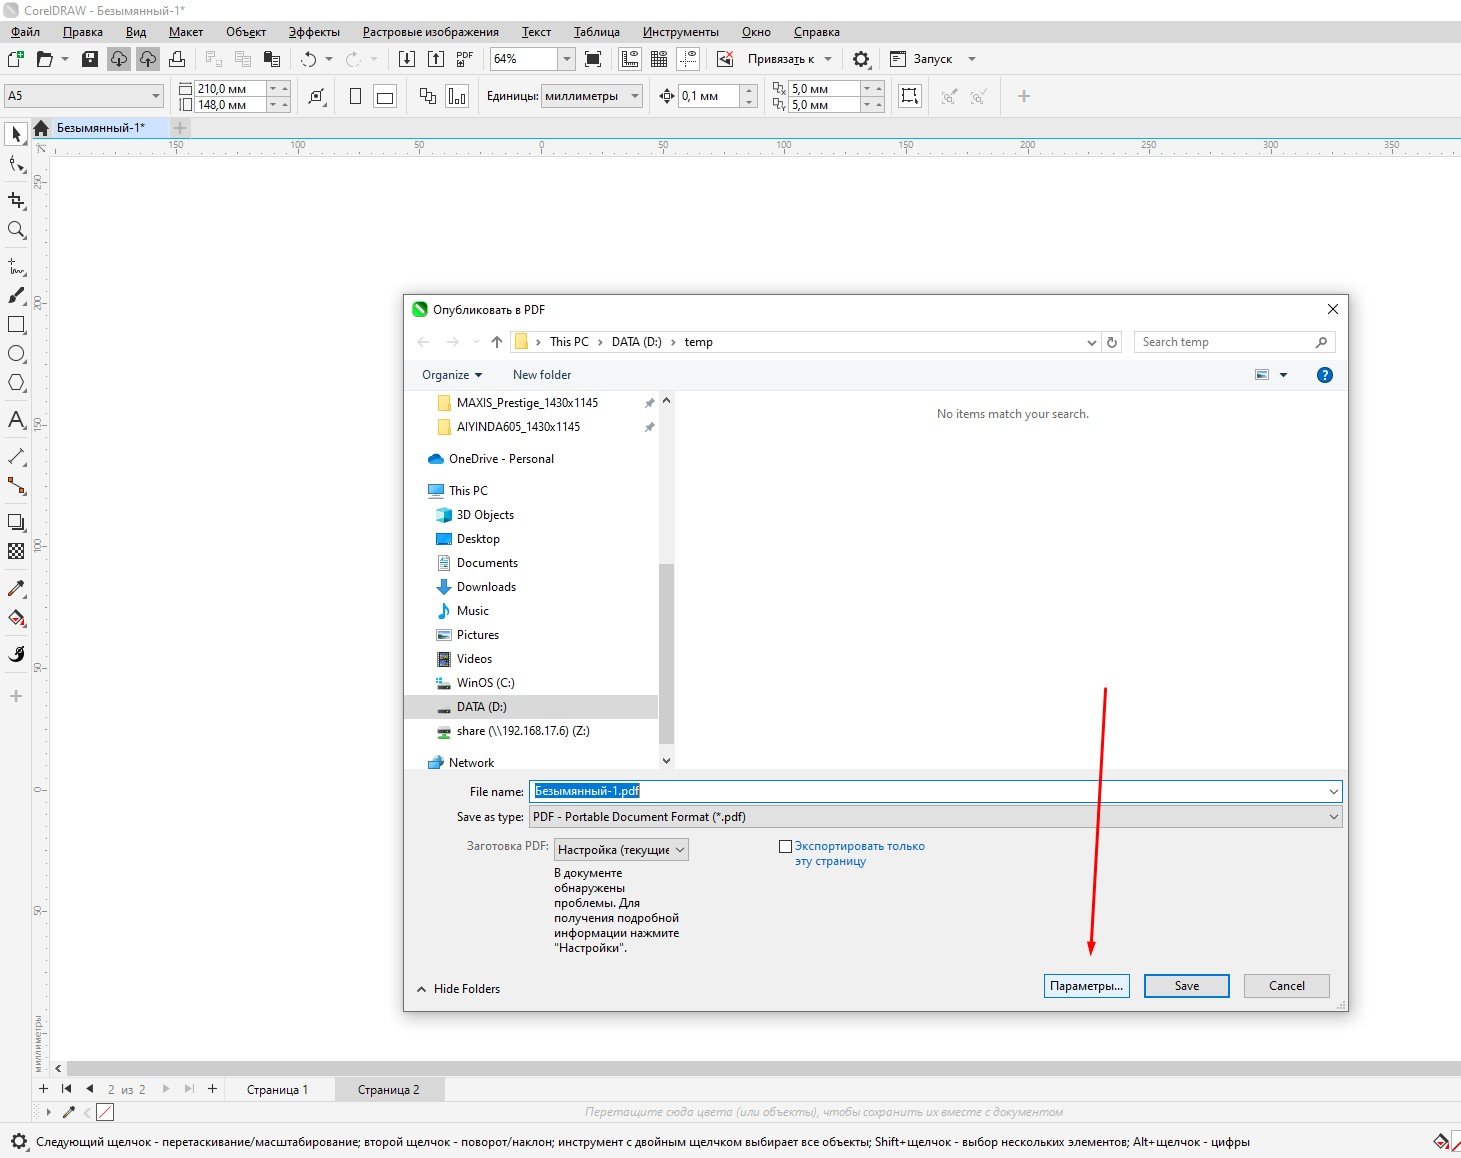Open the Options gear icon in toolbar

coord(861,59)
